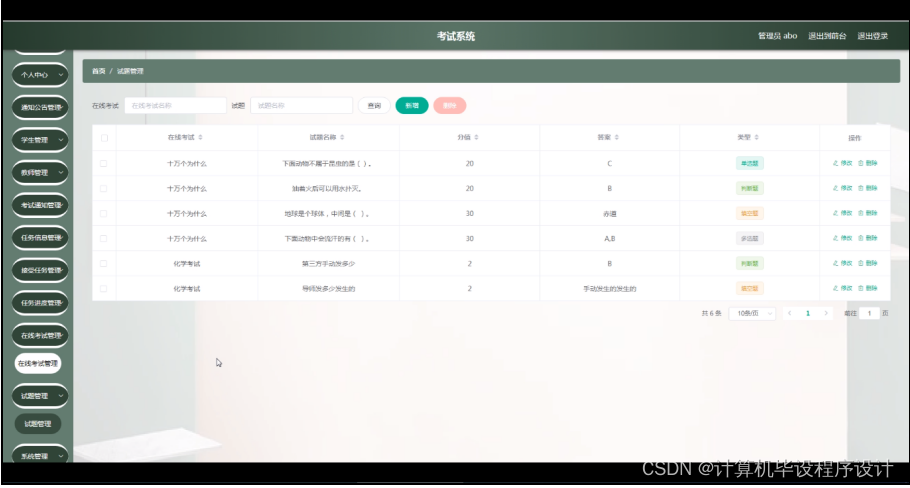This screenshot has width=910, height=488.
Task: Open the 接受任务管理 sidebar menu
Action: [40, 270]
